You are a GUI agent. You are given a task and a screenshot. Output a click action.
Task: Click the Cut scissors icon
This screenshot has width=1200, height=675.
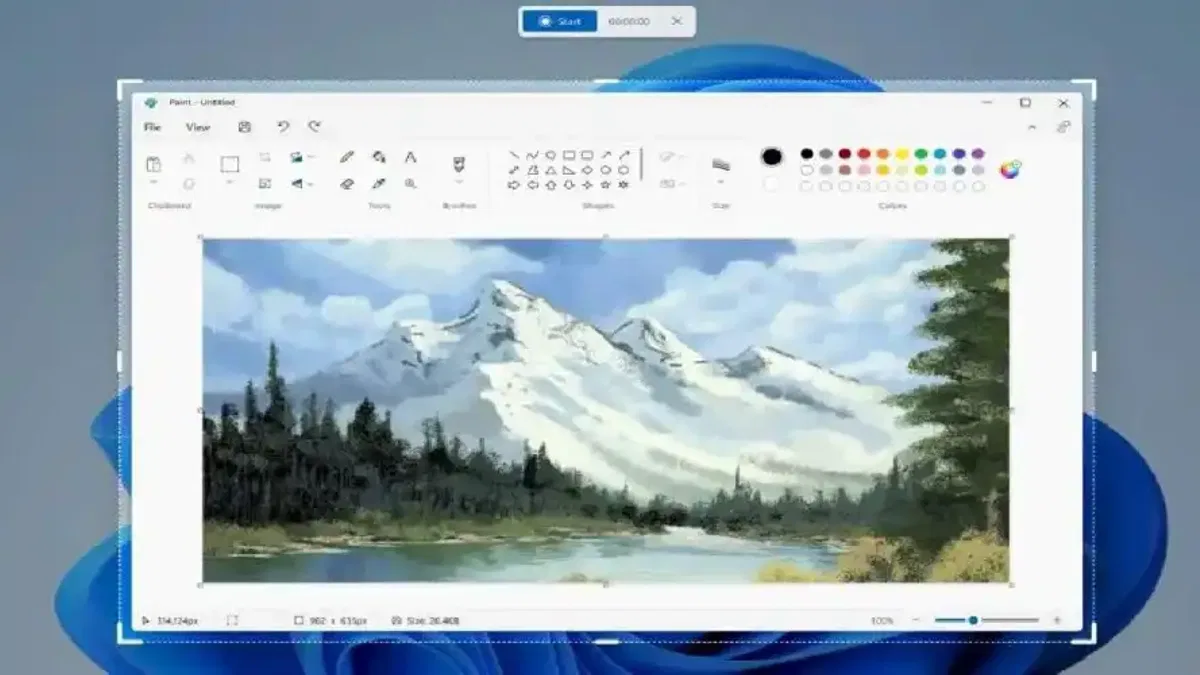tap(188, 158)
